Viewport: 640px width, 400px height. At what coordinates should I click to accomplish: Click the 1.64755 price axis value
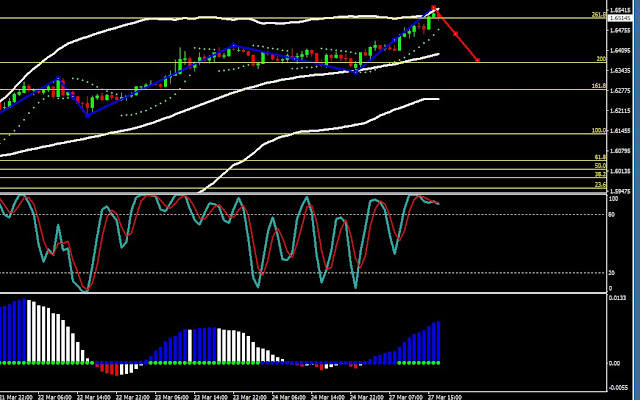tap(620, 30)
